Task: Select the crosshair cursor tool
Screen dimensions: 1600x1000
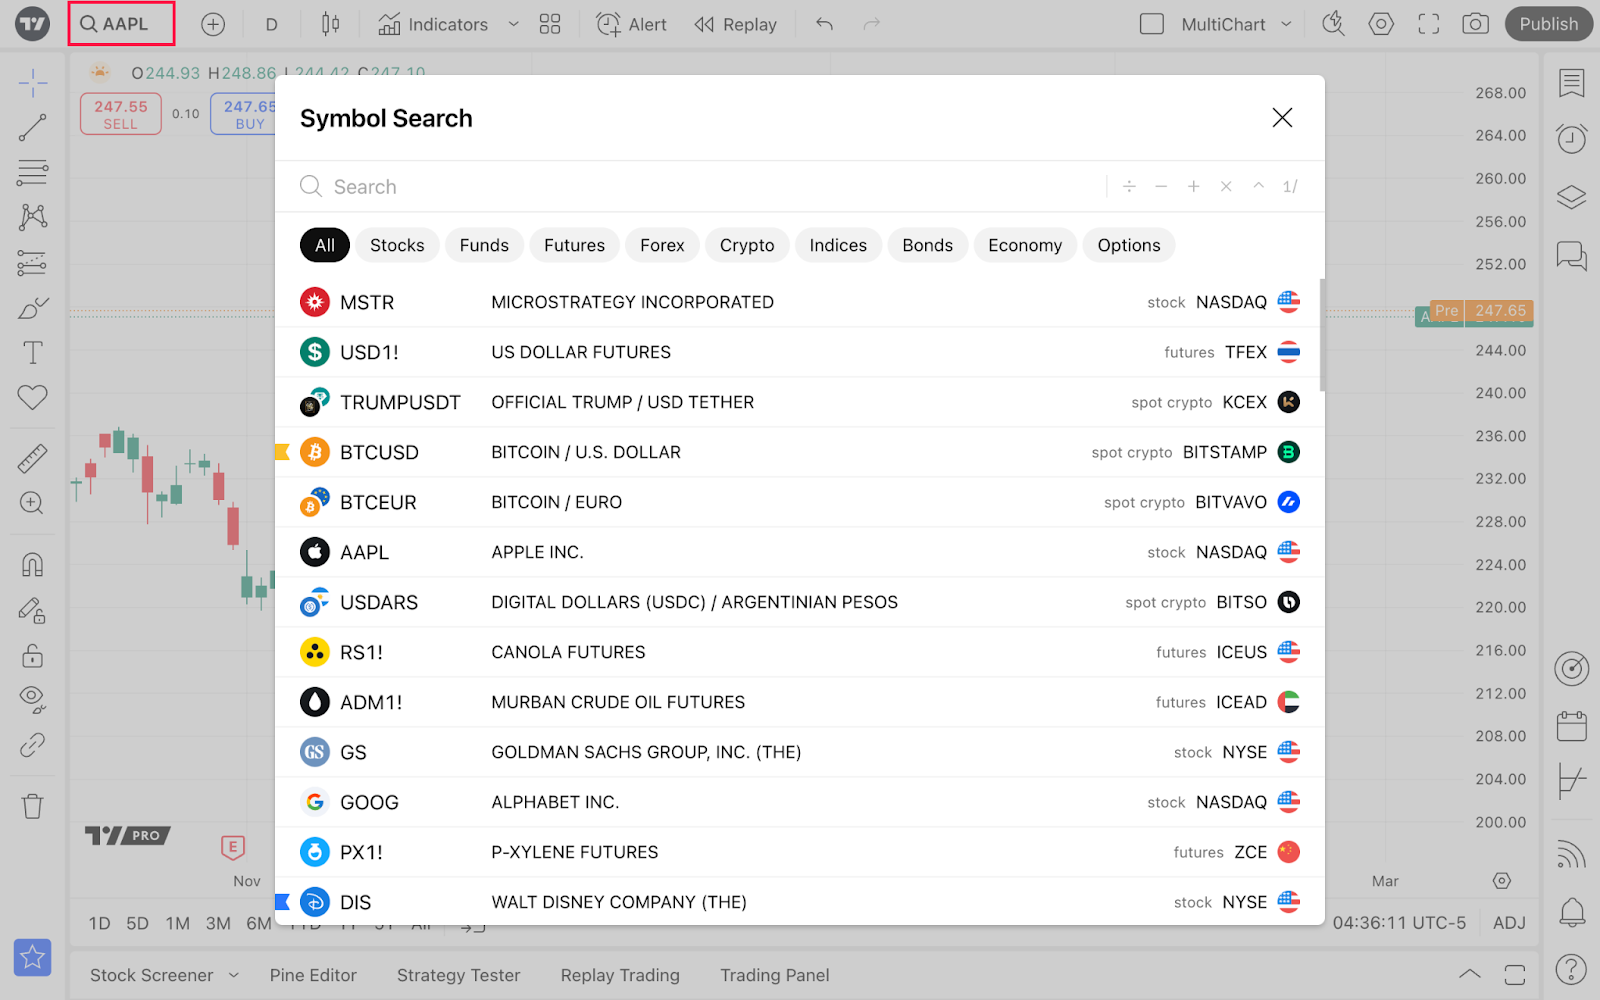Action: pyautogui.click(x=33, y=82)
